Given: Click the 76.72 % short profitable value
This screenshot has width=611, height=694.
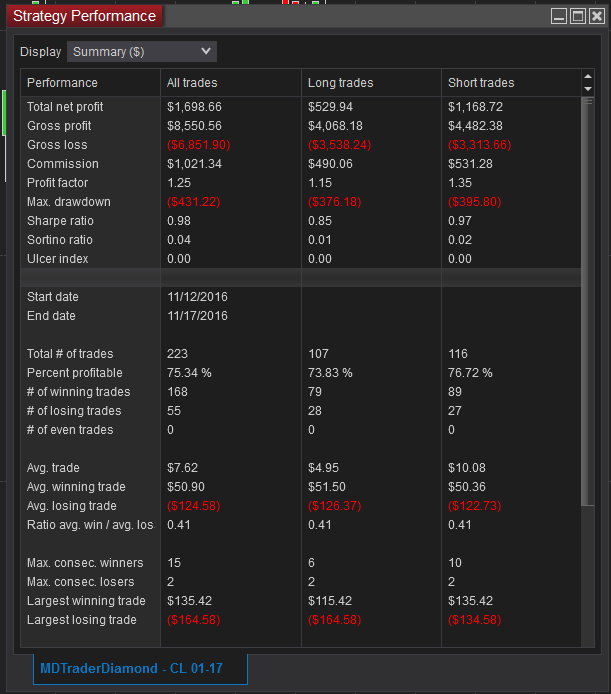Looking at the screenshot, I should pos(470,373).
